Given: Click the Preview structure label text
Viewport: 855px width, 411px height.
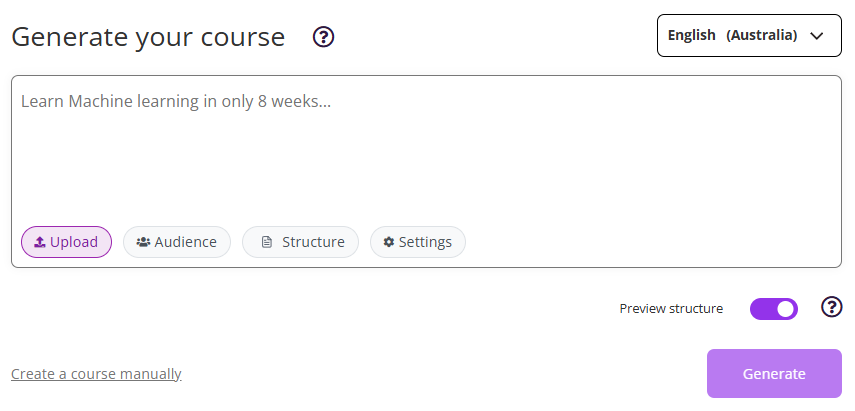Looking at the screenshot, I should pyautogui.click(x=671, y=308).
